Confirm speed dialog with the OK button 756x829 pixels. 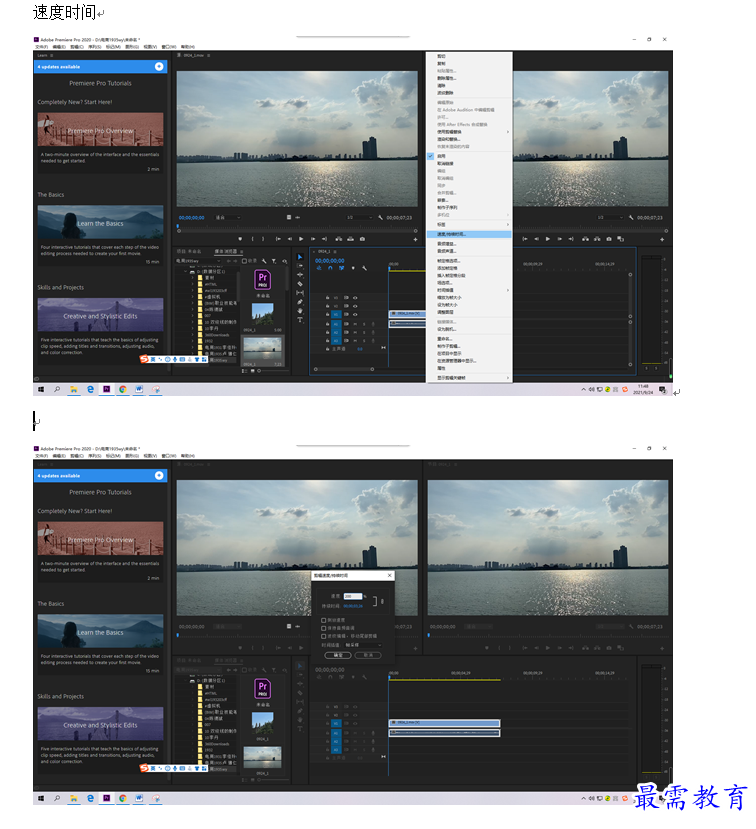click(x=338, y=655)
